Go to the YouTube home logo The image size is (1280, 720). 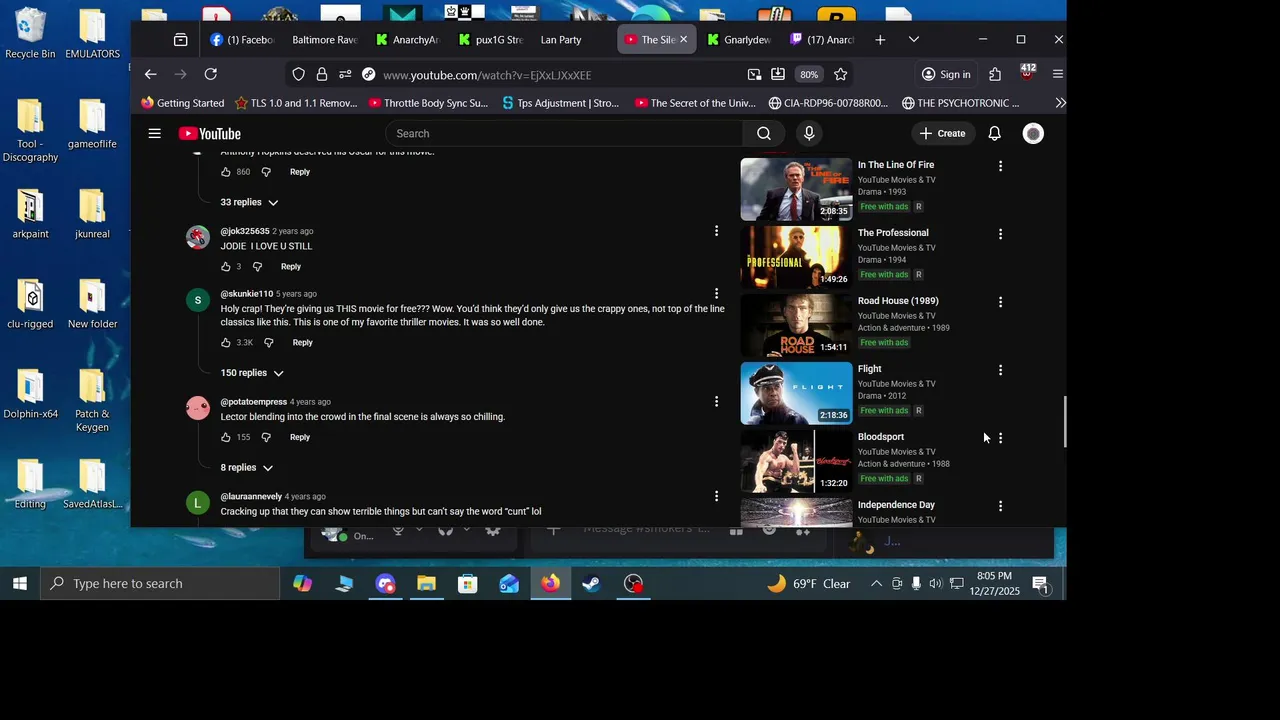point(210,134)
